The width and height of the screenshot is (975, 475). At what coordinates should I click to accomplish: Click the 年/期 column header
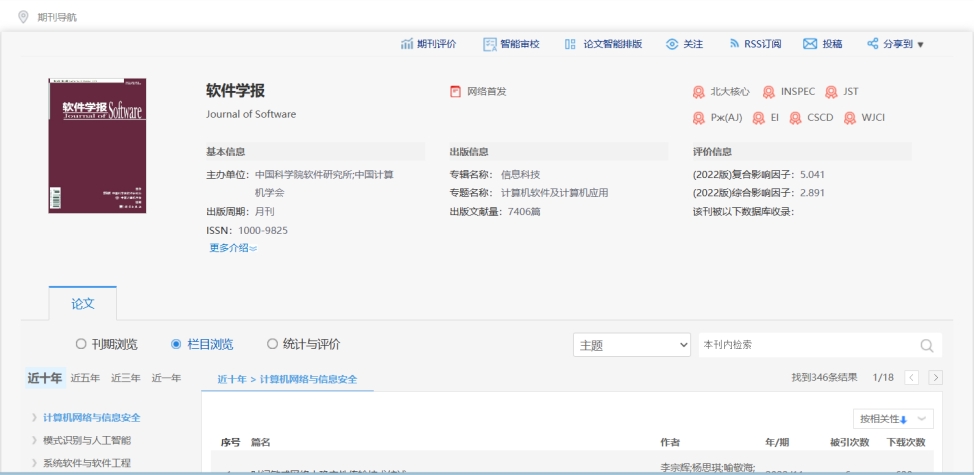click(x=777, y=443)
